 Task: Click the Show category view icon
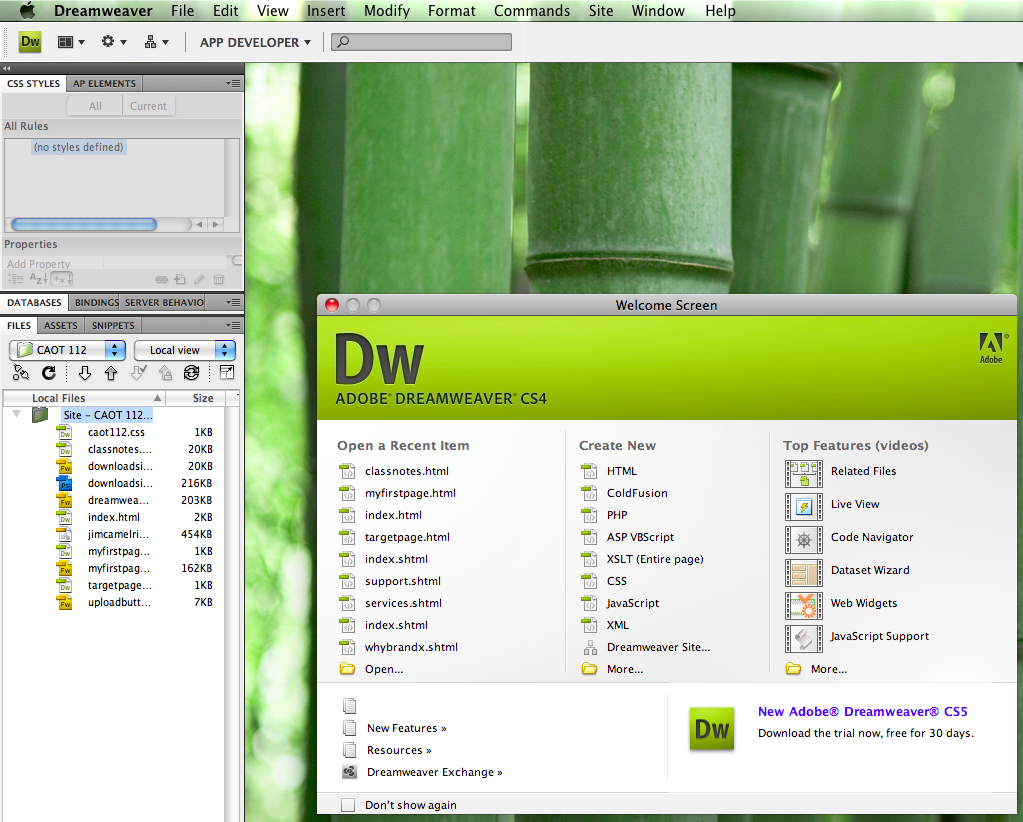[x=15, y=279]
